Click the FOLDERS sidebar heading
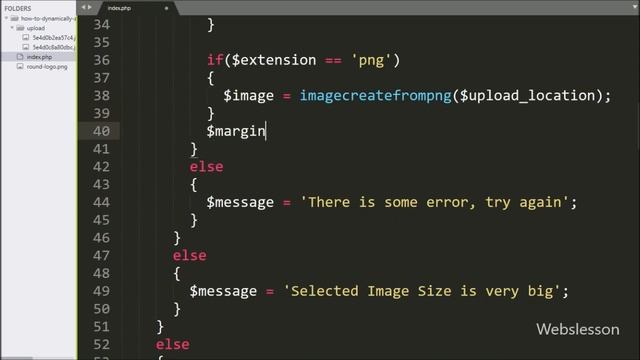 pyautogui.click(x=18, y=8)
